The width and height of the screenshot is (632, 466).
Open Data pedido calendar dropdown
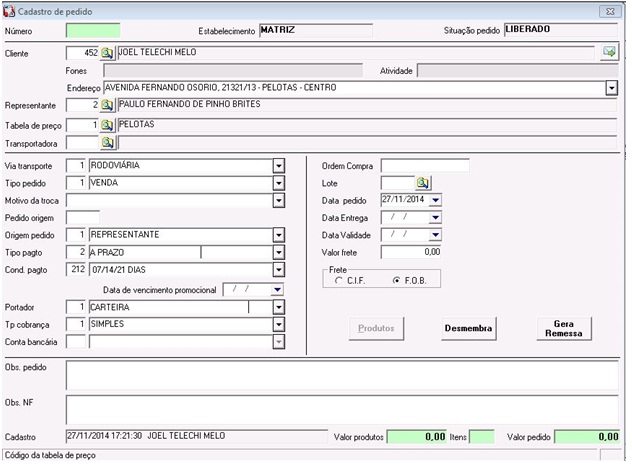pos(435,200)
